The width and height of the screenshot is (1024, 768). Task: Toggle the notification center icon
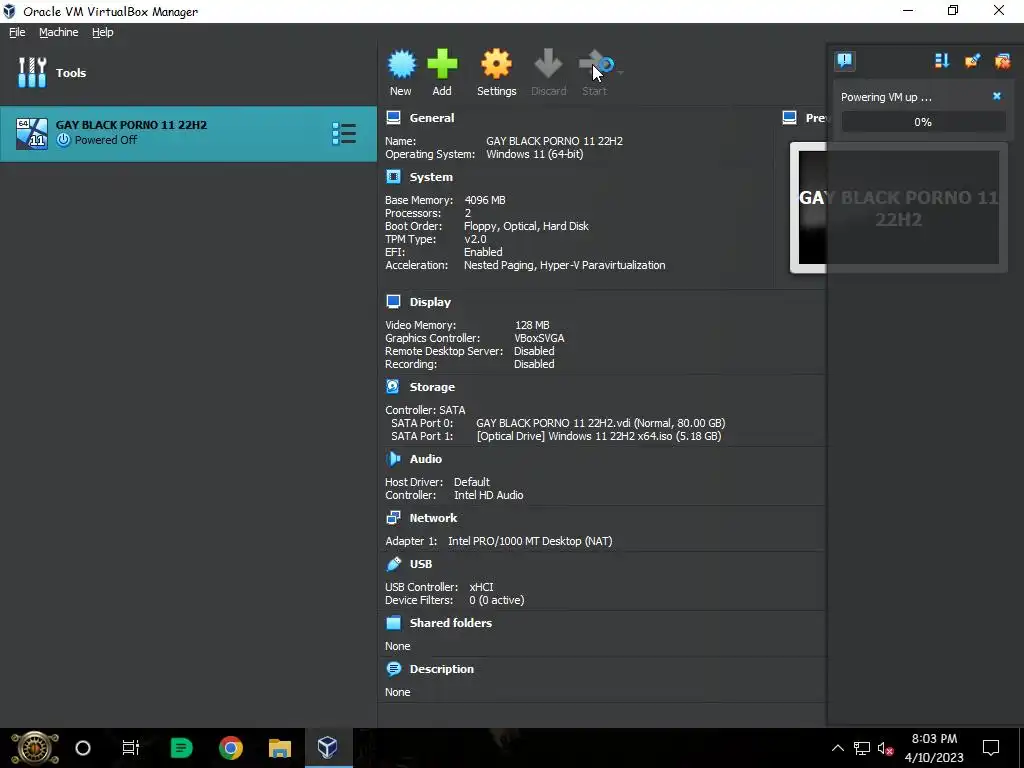(845, 61)
